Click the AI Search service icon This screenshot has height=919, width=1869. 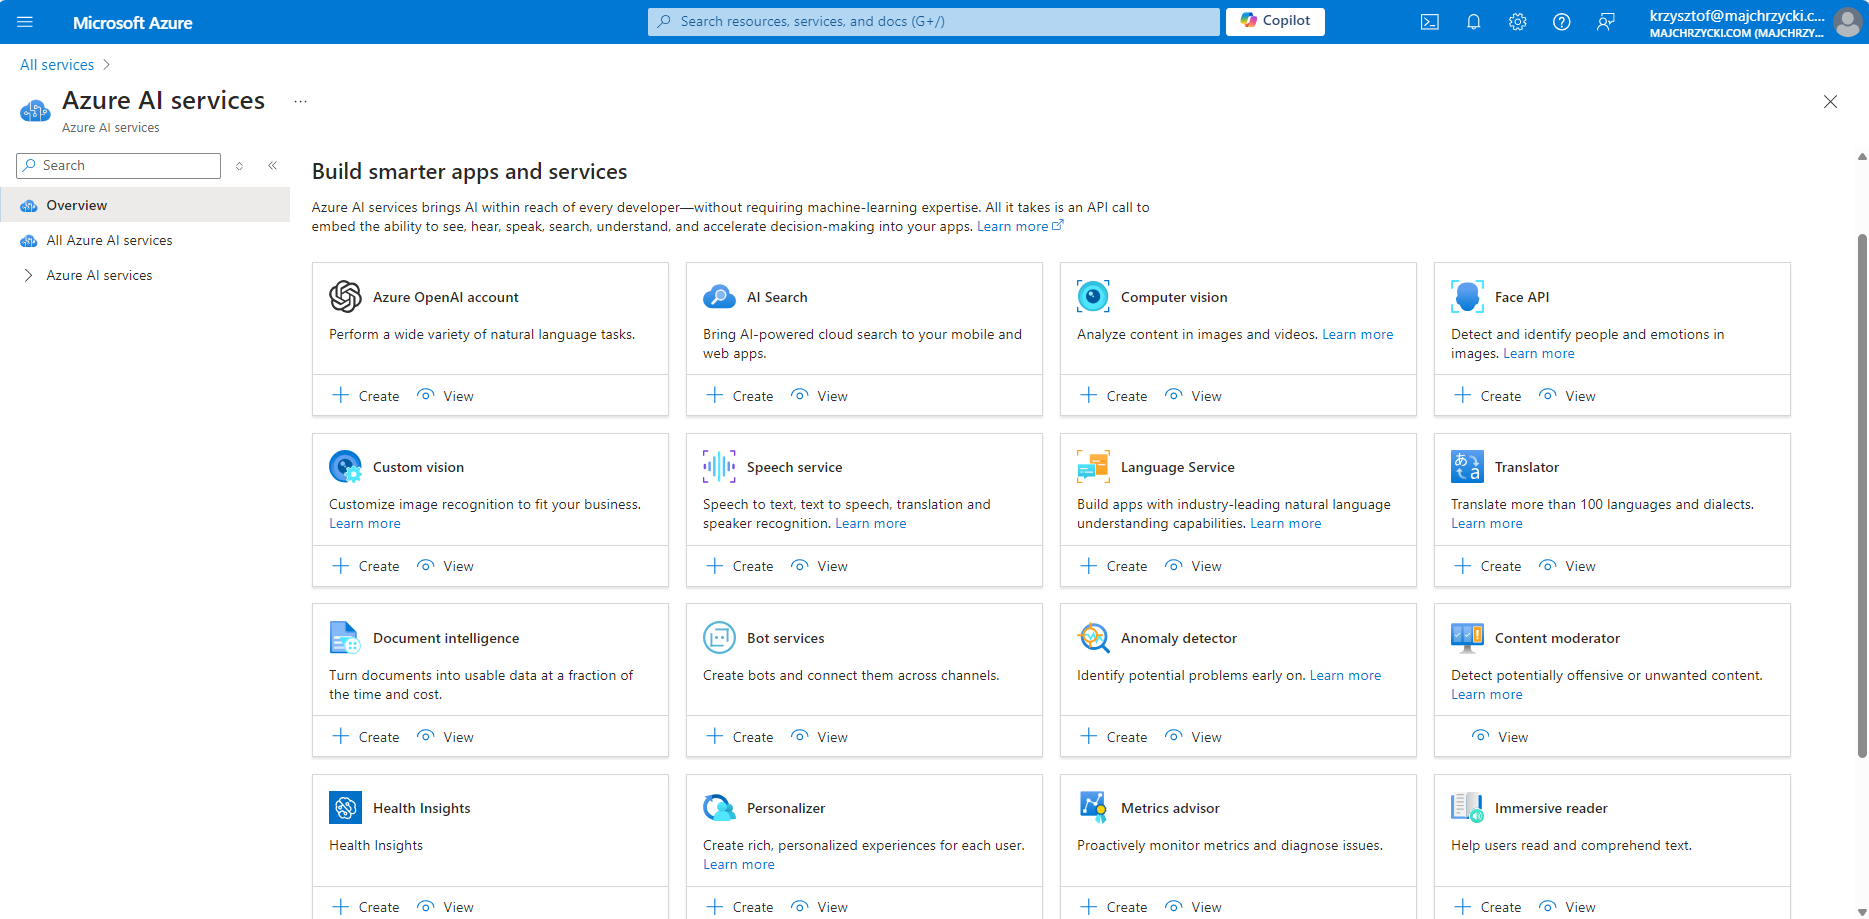[x=719, y=297]
